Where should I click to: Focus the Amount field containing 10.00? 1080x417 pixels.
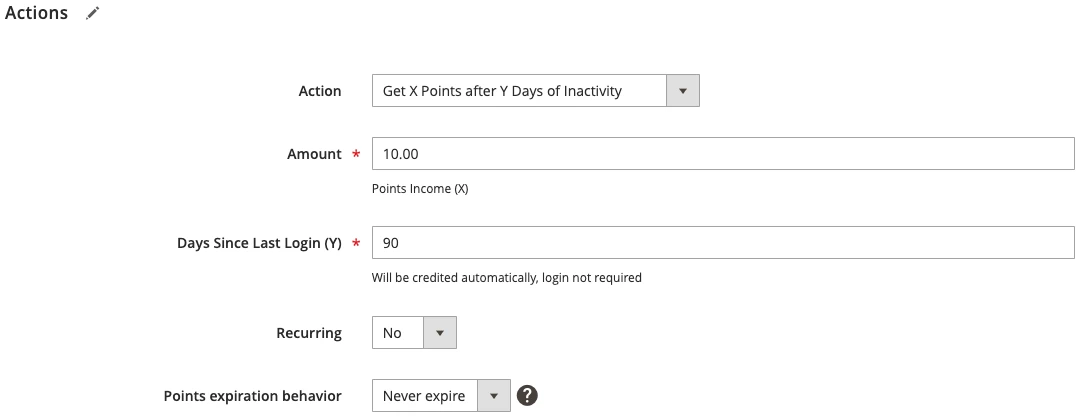723,154
